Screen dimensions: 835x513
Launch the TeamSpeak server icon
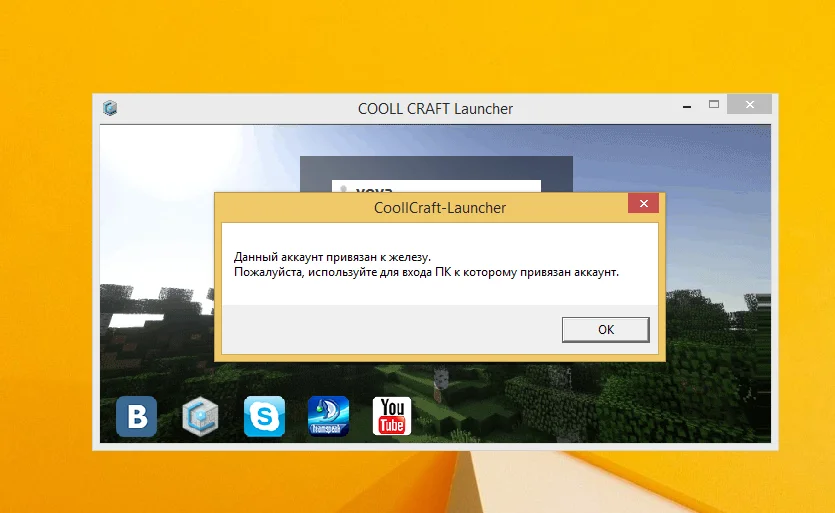coord(328,416)
